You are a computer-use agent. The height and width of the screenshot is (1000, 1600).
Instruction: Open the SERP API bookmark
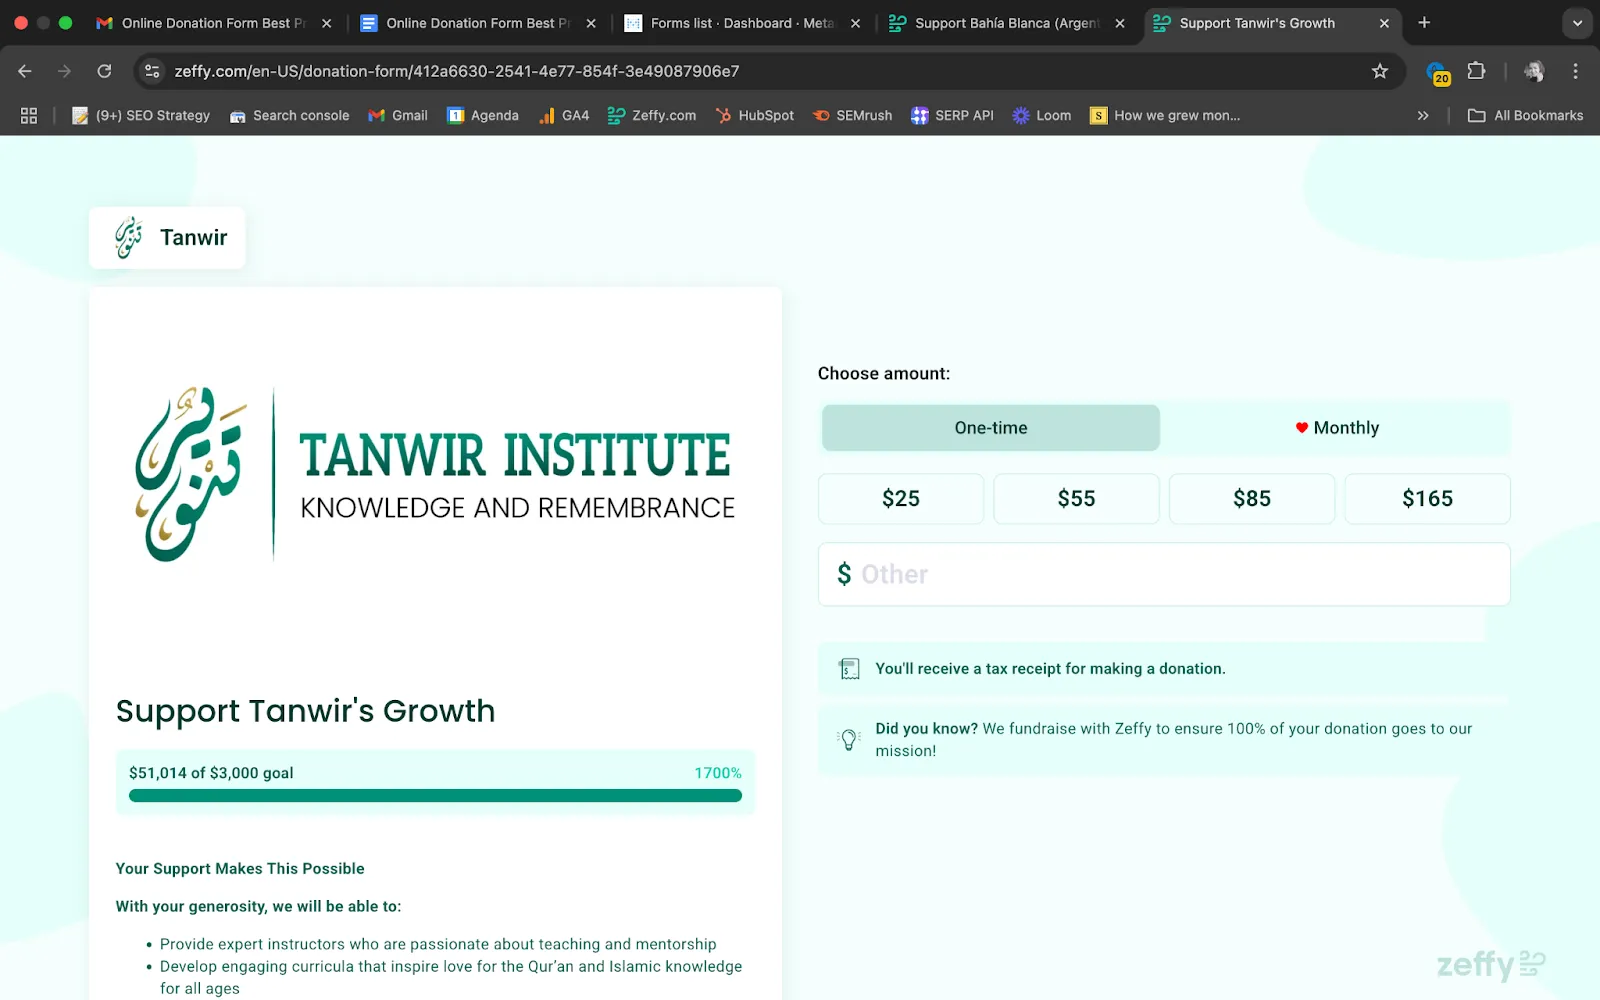[952, 116]
